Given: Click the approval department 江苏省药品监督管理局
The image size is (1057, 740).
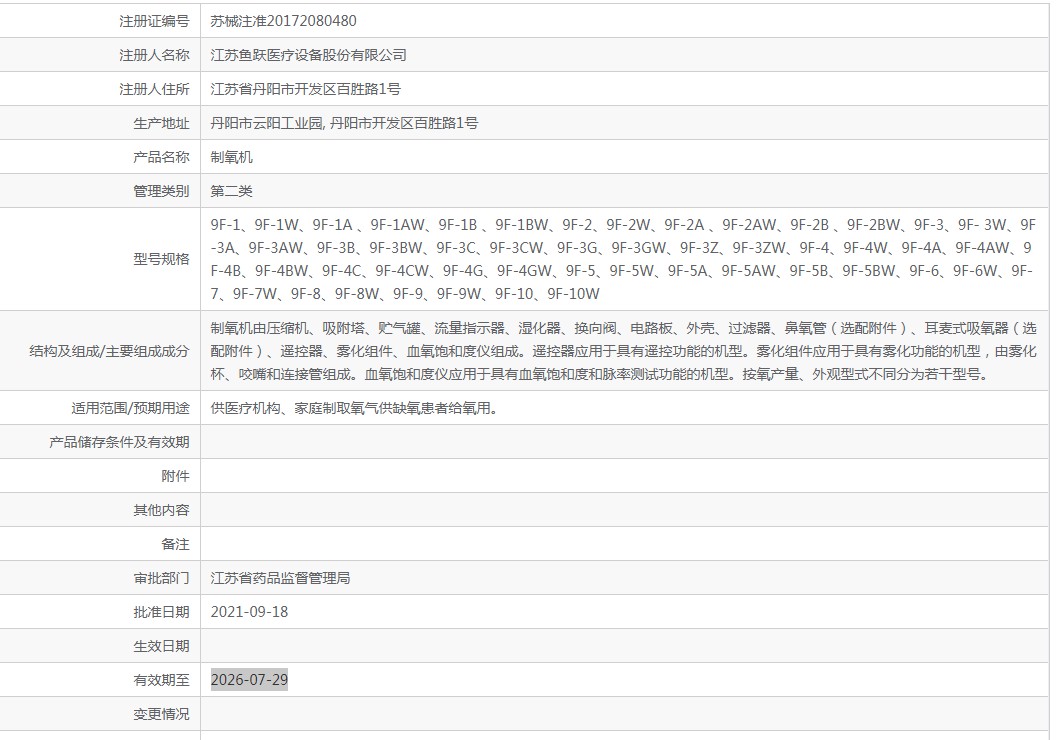Looking at the screenshot, I should (x=280, y=578).
